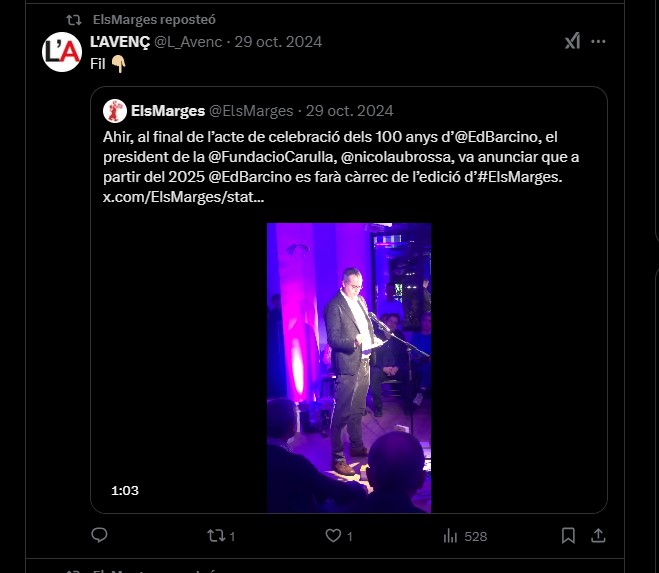The width and height of the screenshot is (659, 573).
Task: Open quoted post's 29 oct. 2024 date
Action: tap(349, 110)
